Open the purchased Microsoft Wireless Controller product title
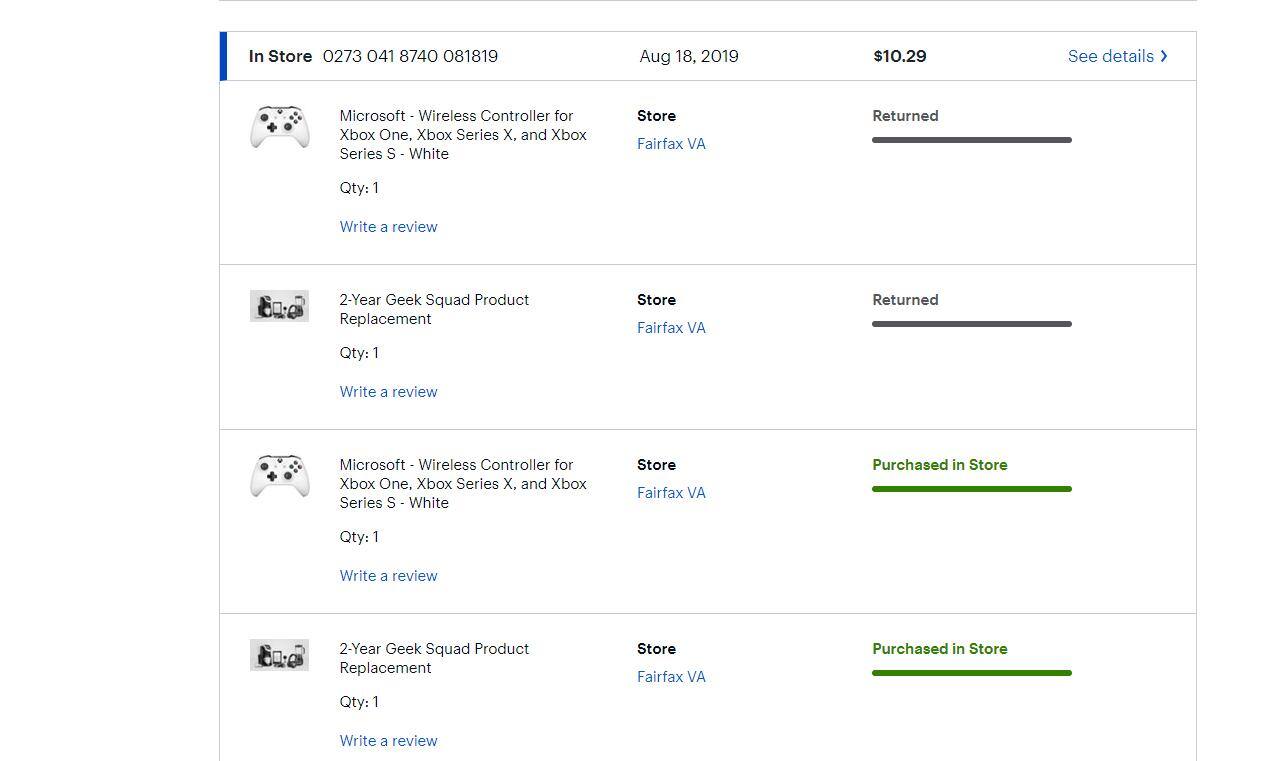 (x=462, y=484)
